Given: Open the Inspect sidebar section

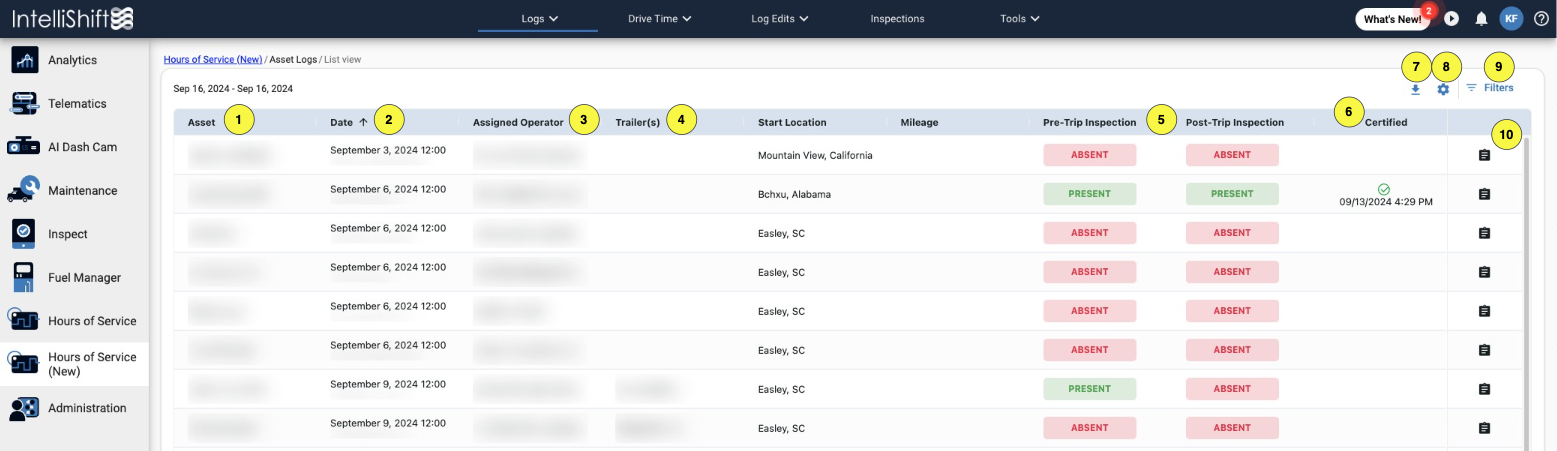Looking at the screenshot, I should pyautogui.click(x=74, y=234).
